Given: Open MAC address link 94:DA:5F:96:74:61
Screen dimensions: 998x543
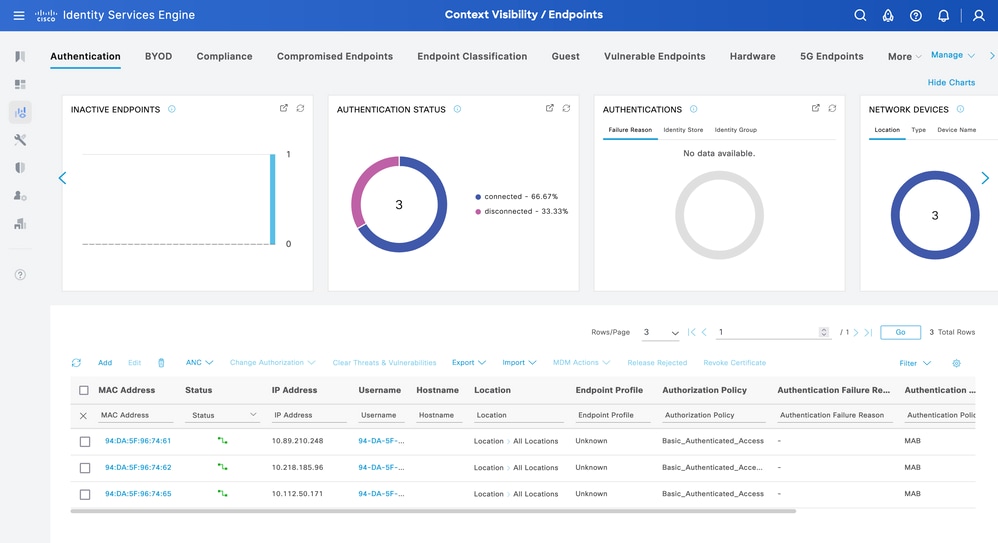Looking at the screenshot, I should (x=138, y=441).
